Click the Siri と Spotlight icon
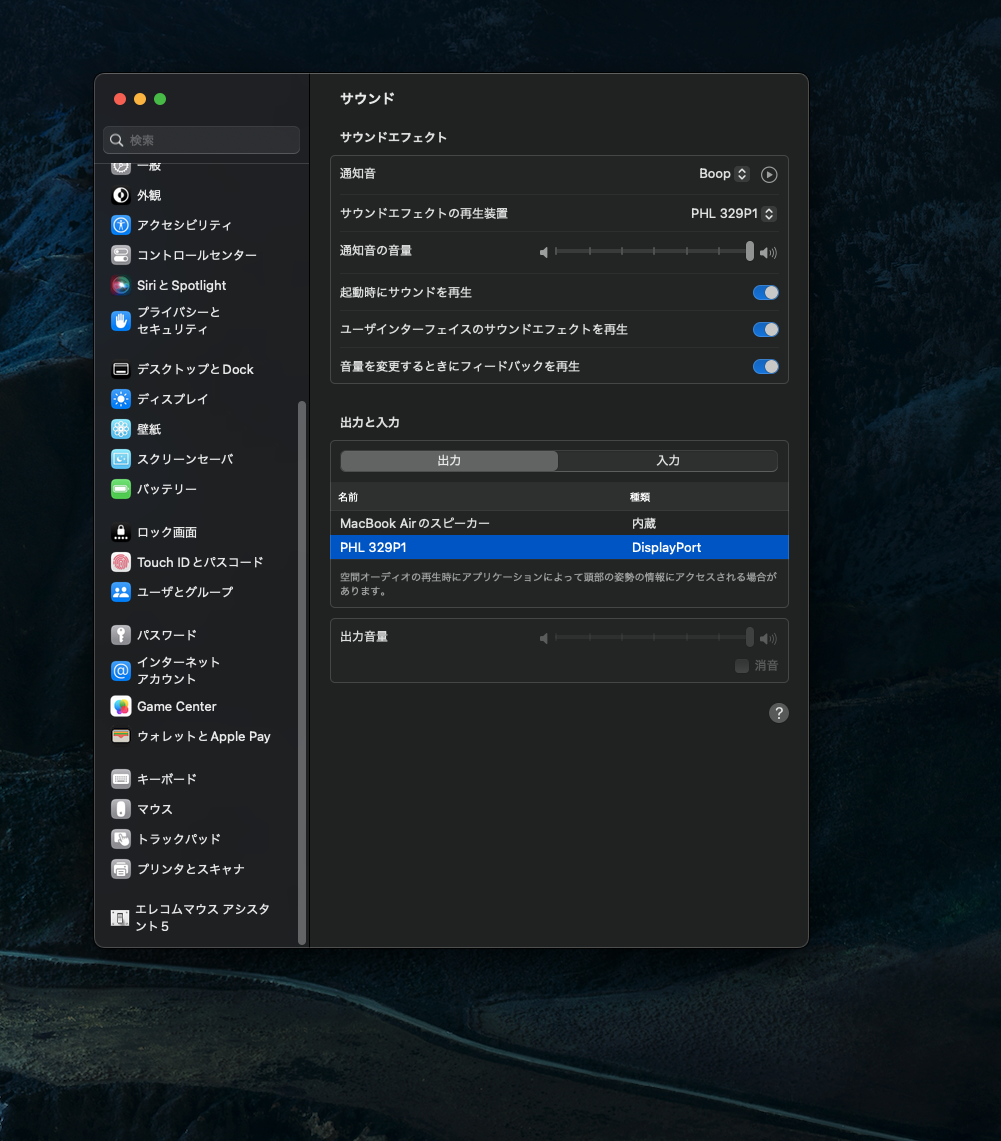 coord(121,285)
